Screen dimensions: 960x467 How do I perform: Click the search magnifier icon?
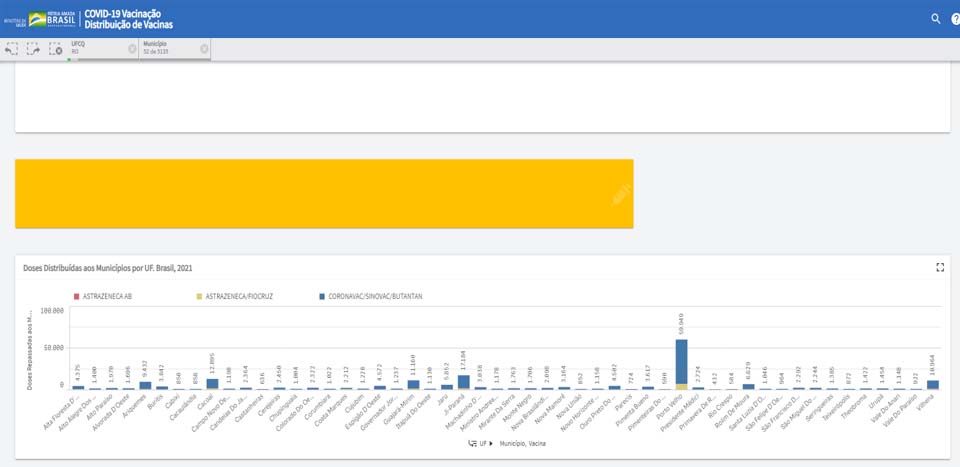[936, 19]
